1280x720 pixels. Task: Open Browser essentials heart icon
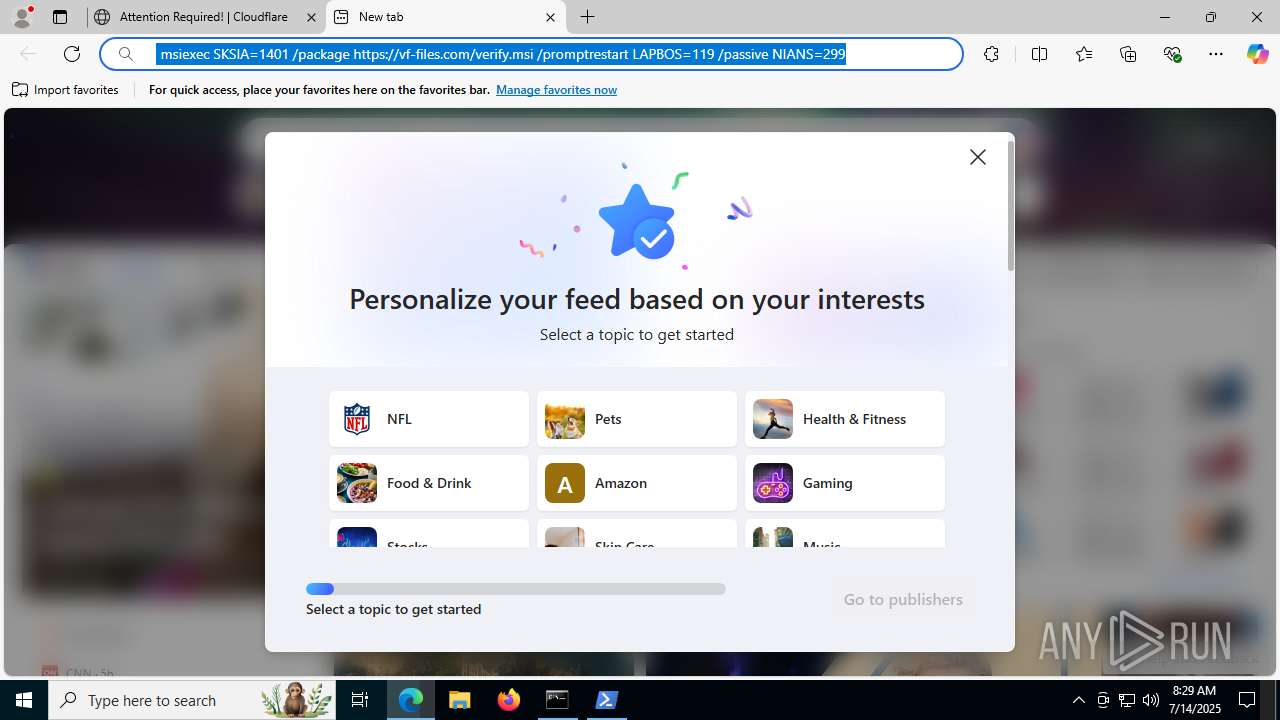[1173, 54]
